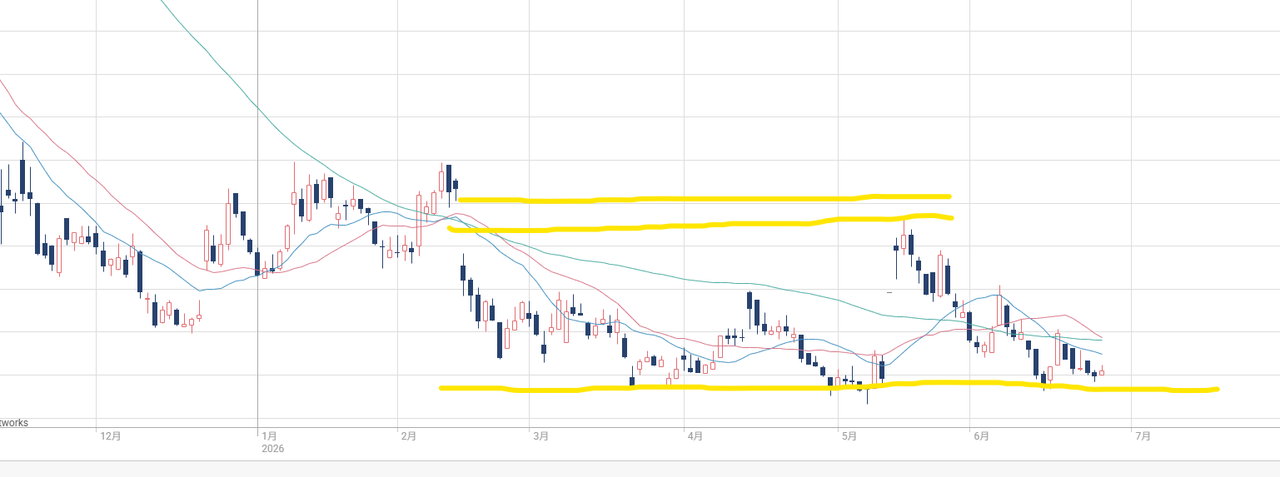Click the 7月 label on time axis

pyautogui.click(x=1143, y=436)
